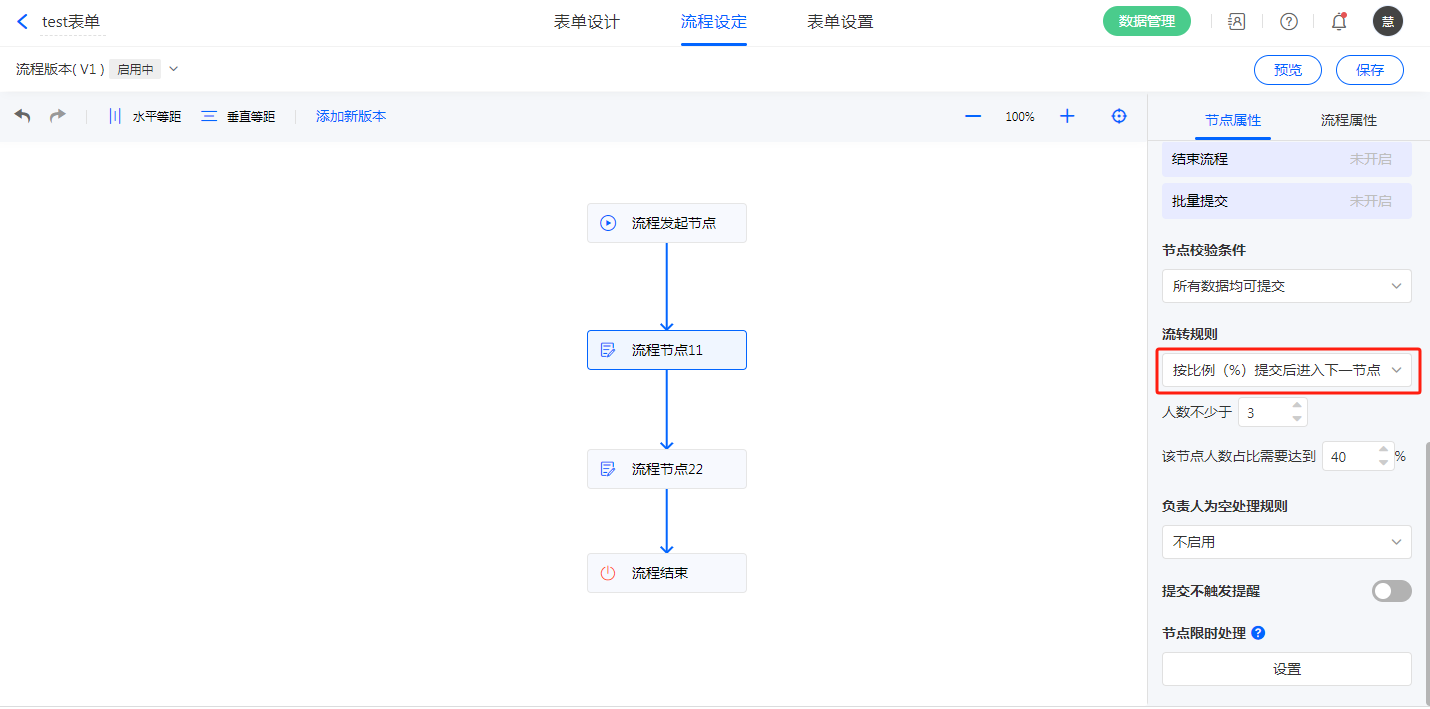Switch to the 流程属性 tab

1348,120
